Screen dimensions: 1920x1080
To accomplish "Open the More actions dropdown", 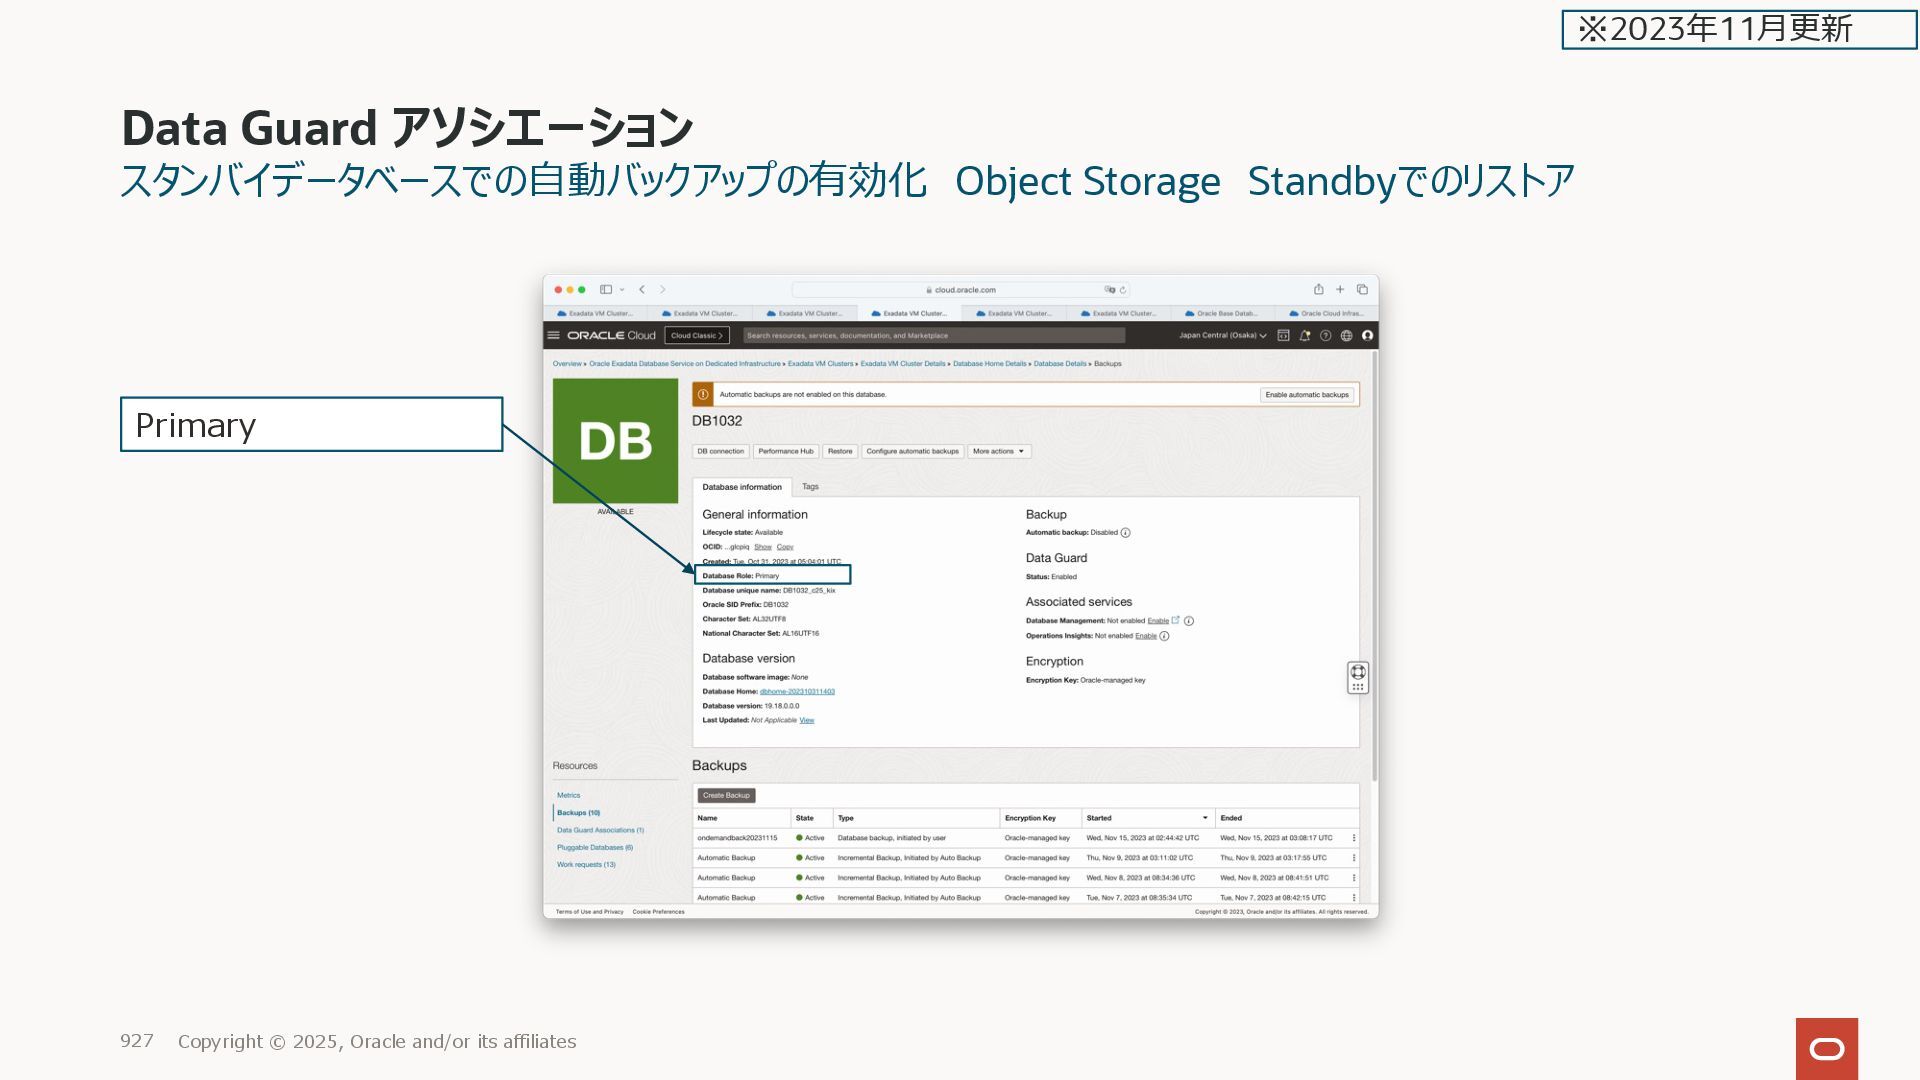I will click(998, 452).
